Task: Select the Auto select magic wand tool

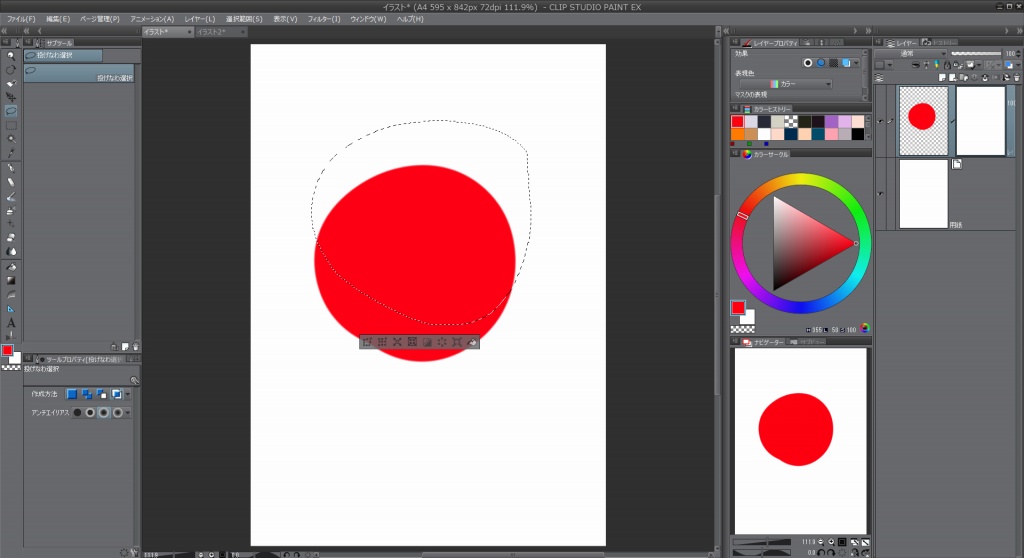Action: coord(10,138)
